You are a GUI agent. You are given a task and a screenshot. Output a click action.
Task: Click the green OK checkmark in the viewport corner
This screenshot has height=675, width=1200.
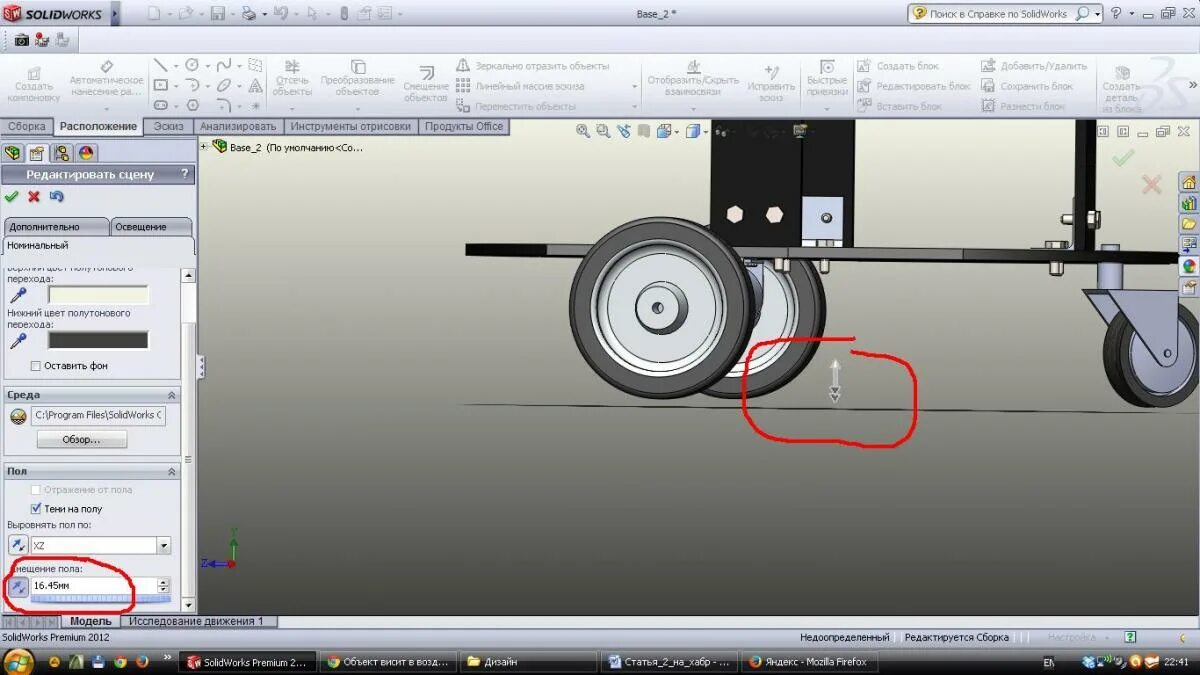(1123, 157)
